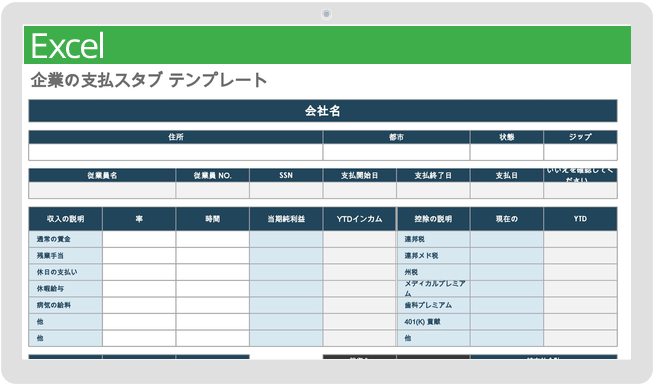Image resolution: width=654 pixels, height=385 pixels.
Task: Click the empty cell under 状態
Action: pyautogui.click(x=507, y=152)
